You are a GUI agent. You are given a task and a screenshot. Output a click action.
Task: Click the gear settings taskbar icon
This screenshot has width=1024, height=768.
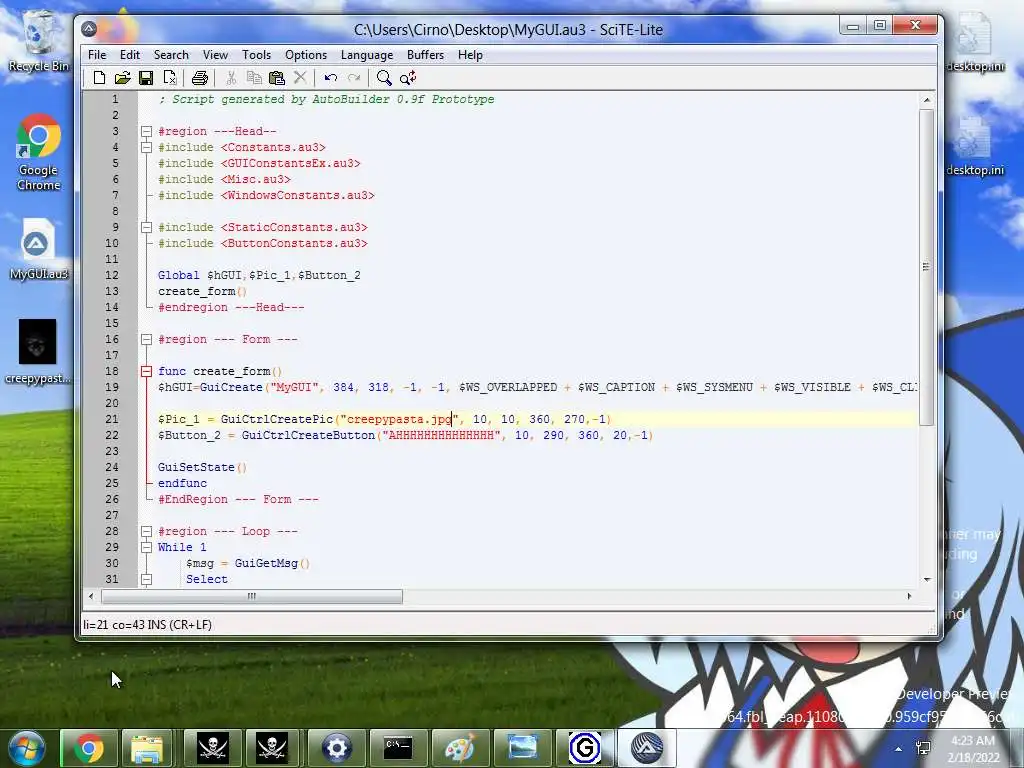pyautogui.click(x=336, y=748)
